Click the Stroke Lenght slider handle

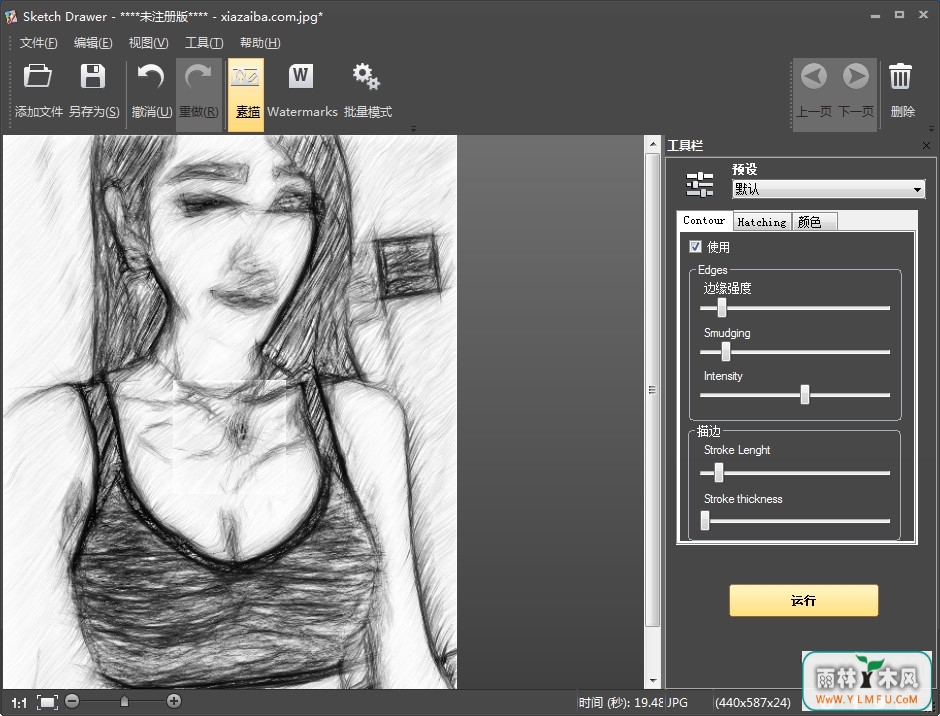[719, 473]
